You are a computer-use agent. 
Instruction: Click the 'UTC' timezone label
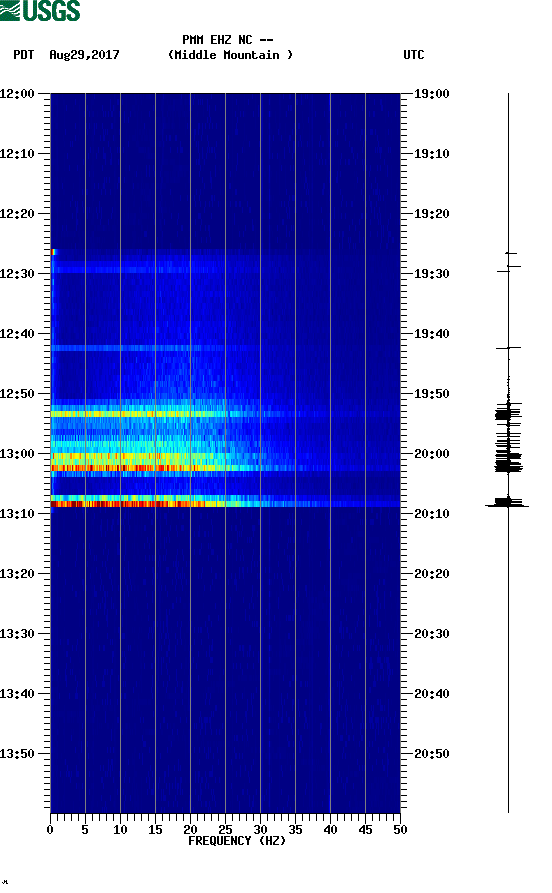[414, 55]
